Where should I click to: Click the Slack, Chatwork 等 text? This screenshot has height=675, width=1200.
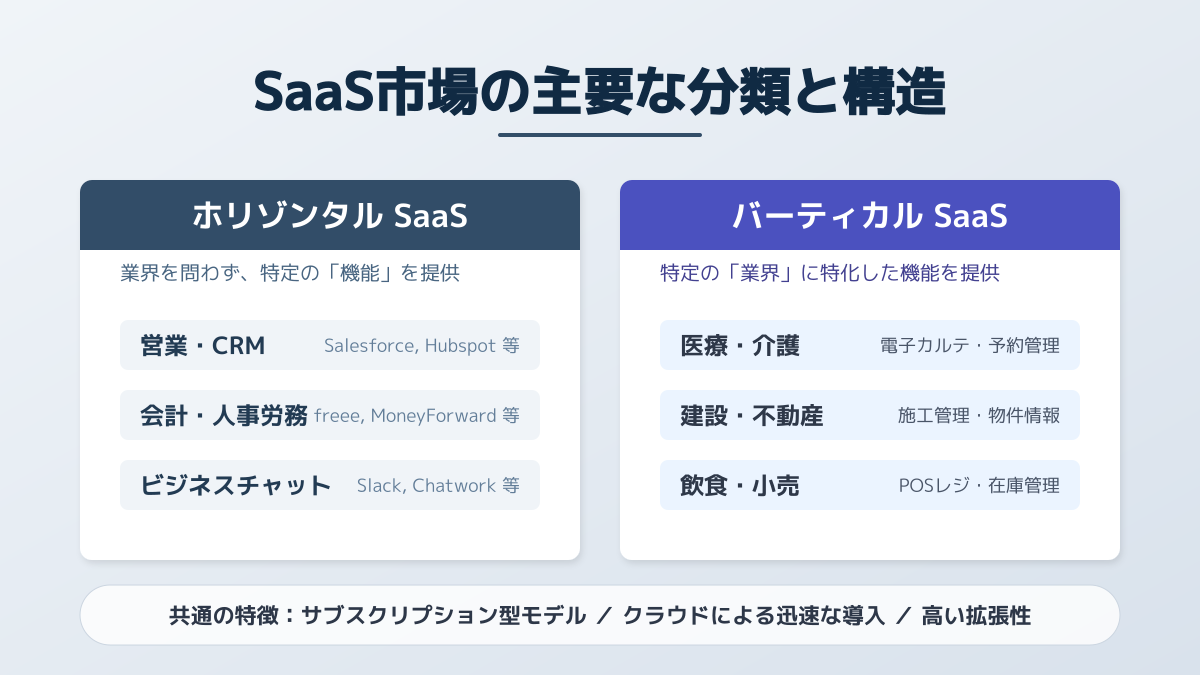point(438,486)
